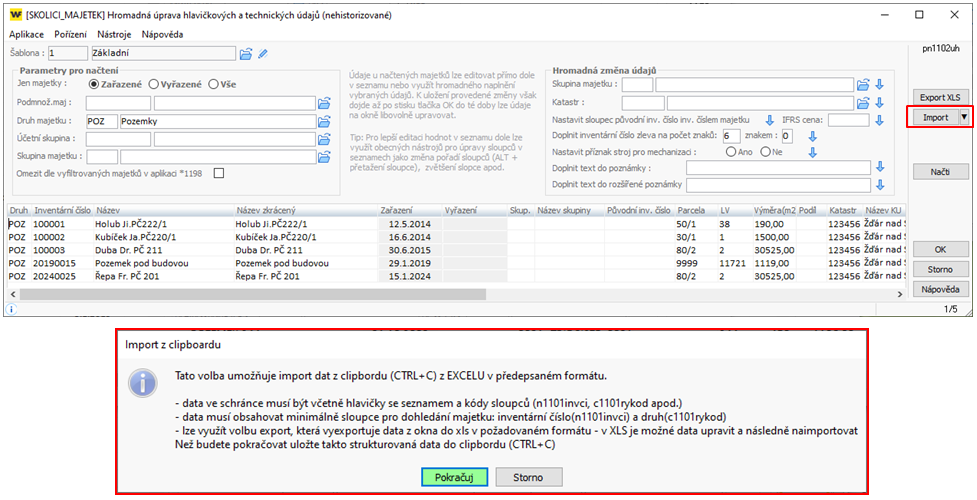
Task: Open folder lookup for Účetní skupina
Action: tap(324, 139)
